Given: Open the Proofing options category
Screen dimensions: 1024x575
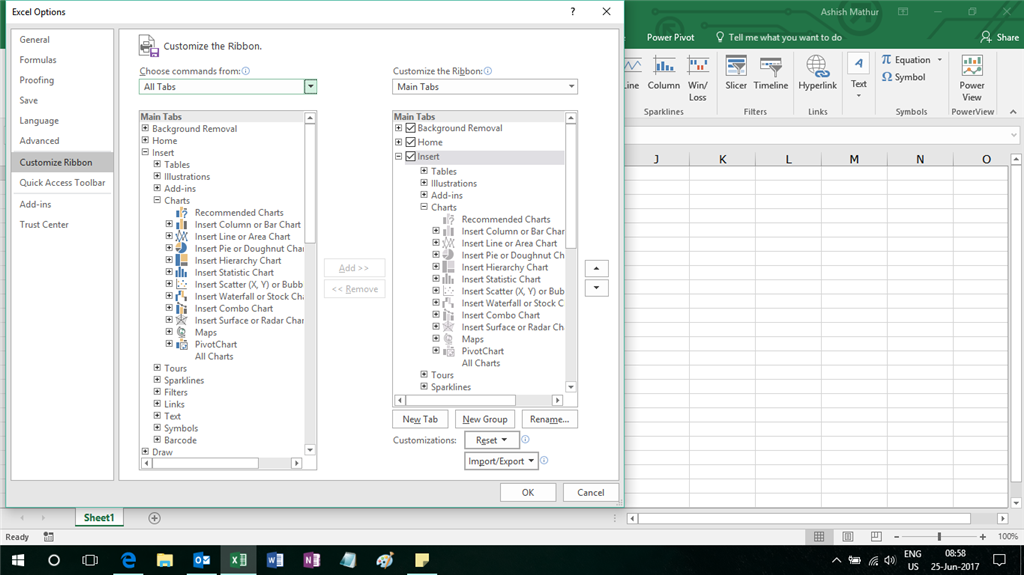Looking at the screenshot, I should [37, 80].
